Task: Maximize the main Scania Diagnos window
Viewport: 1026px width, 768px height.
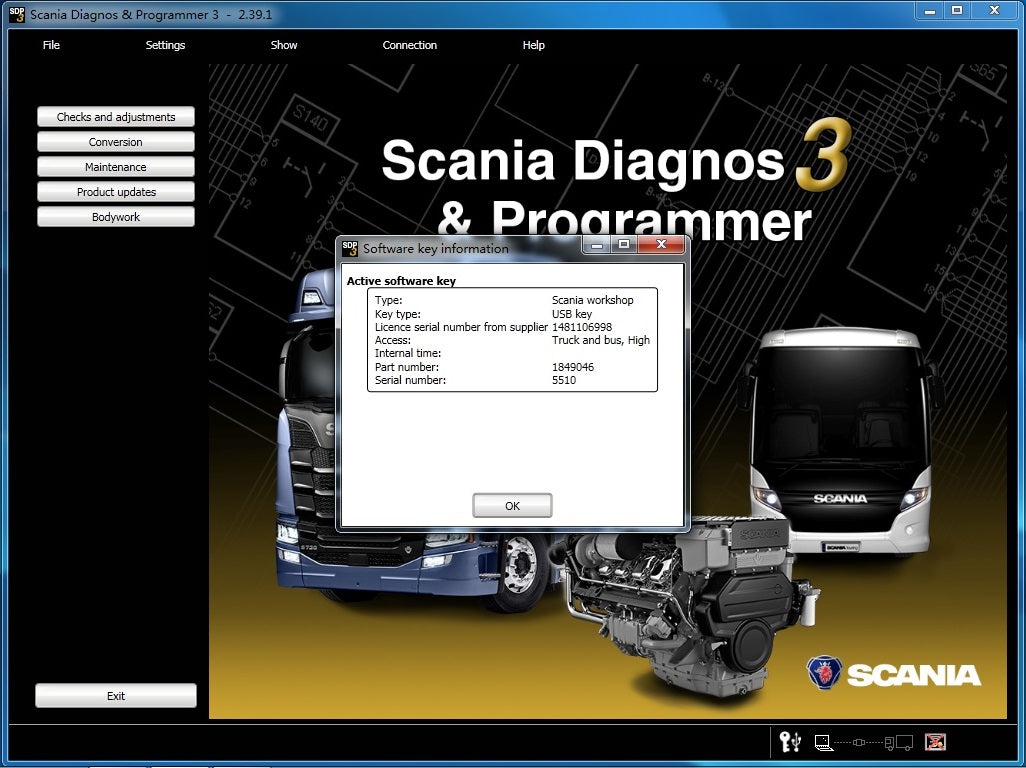Action: [957, 11]
